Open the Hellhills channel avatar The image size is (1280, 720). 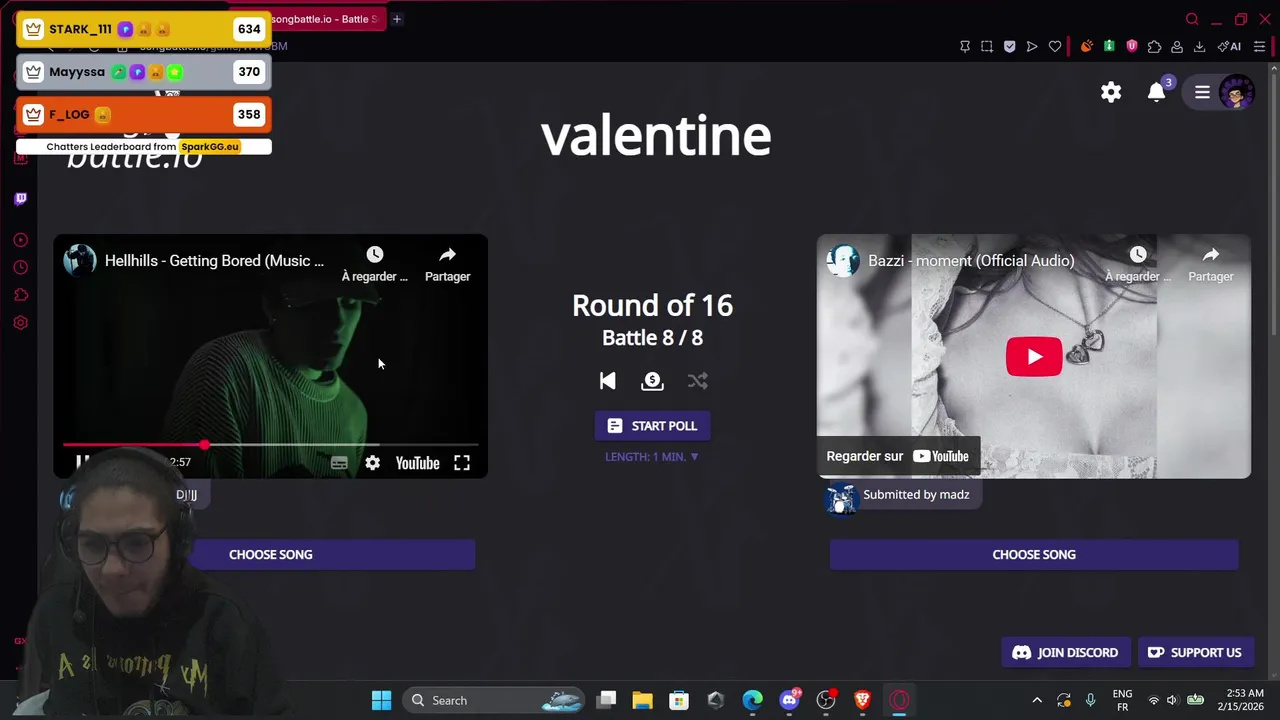coord(80,260)
